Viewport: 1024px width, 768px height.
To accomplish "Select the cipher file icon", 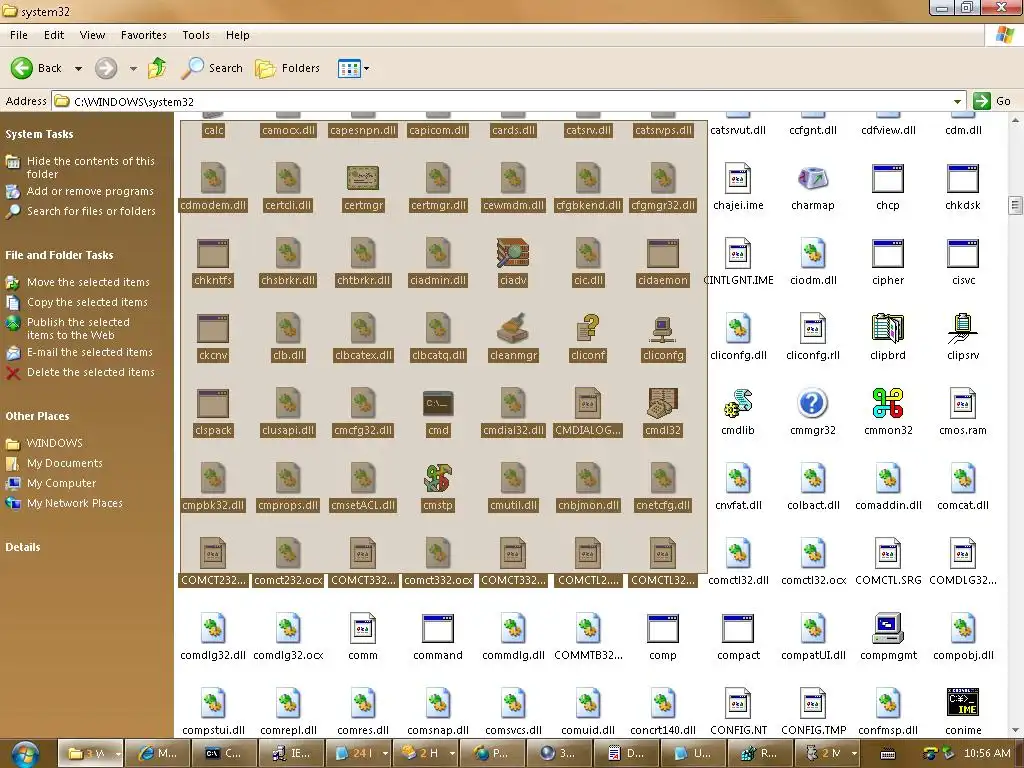I will click(888, 253).
